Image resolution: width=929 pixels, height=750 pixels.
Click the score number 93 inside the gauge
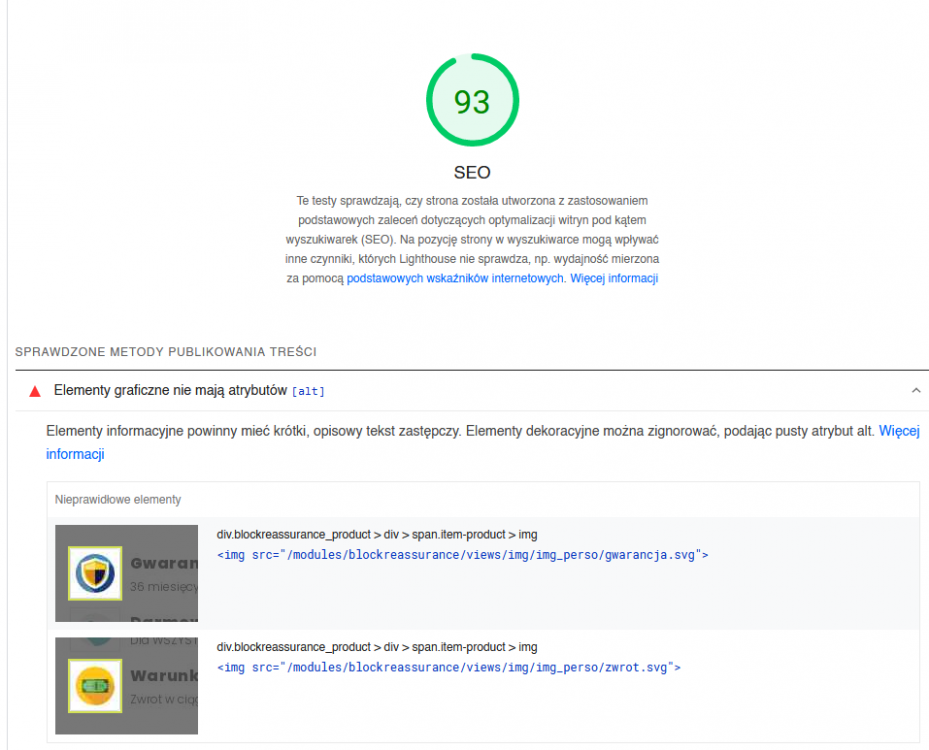pos(472,100)
